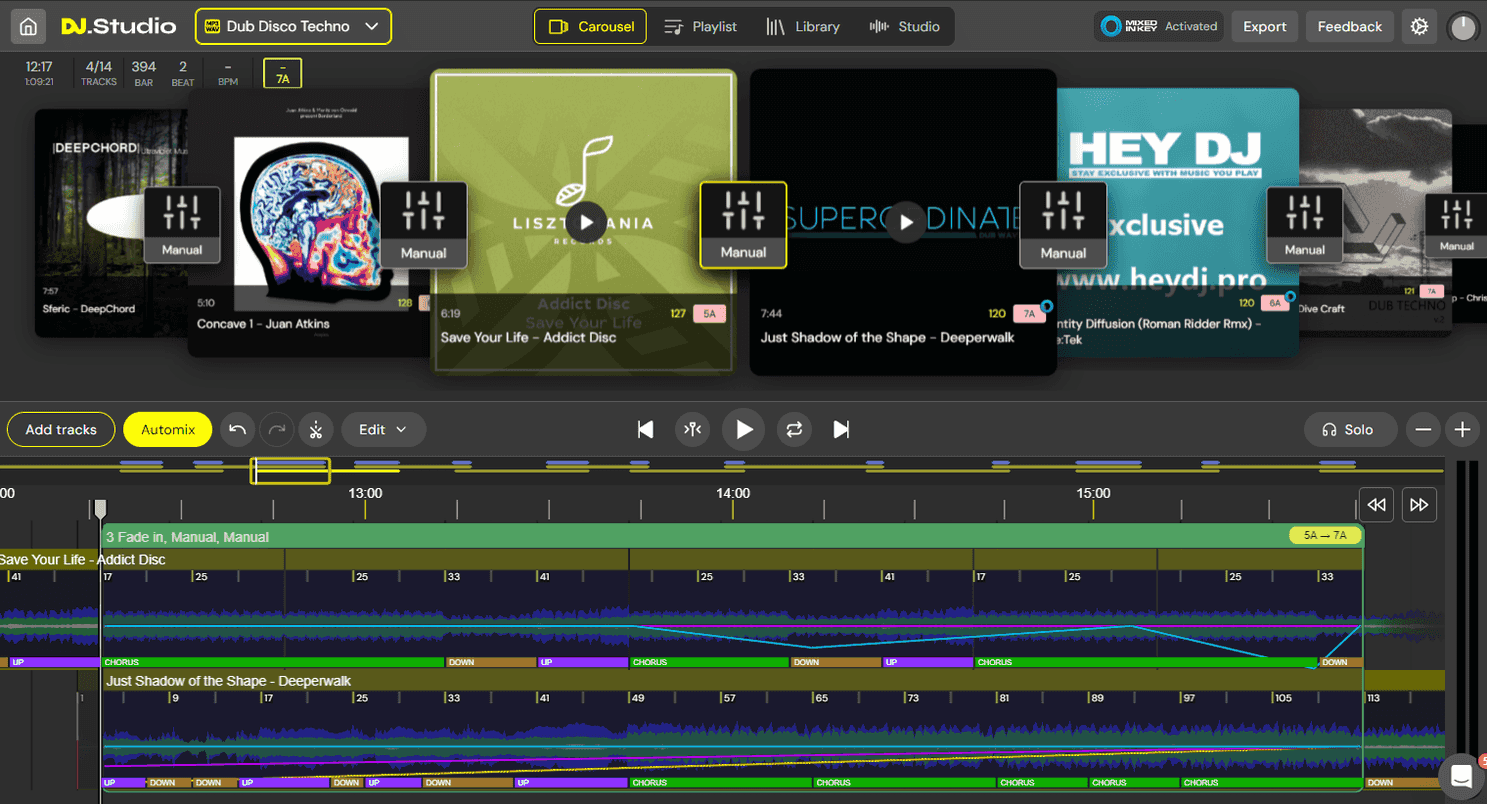
Task: Switch to the Playlist tab
Action: 701,27
